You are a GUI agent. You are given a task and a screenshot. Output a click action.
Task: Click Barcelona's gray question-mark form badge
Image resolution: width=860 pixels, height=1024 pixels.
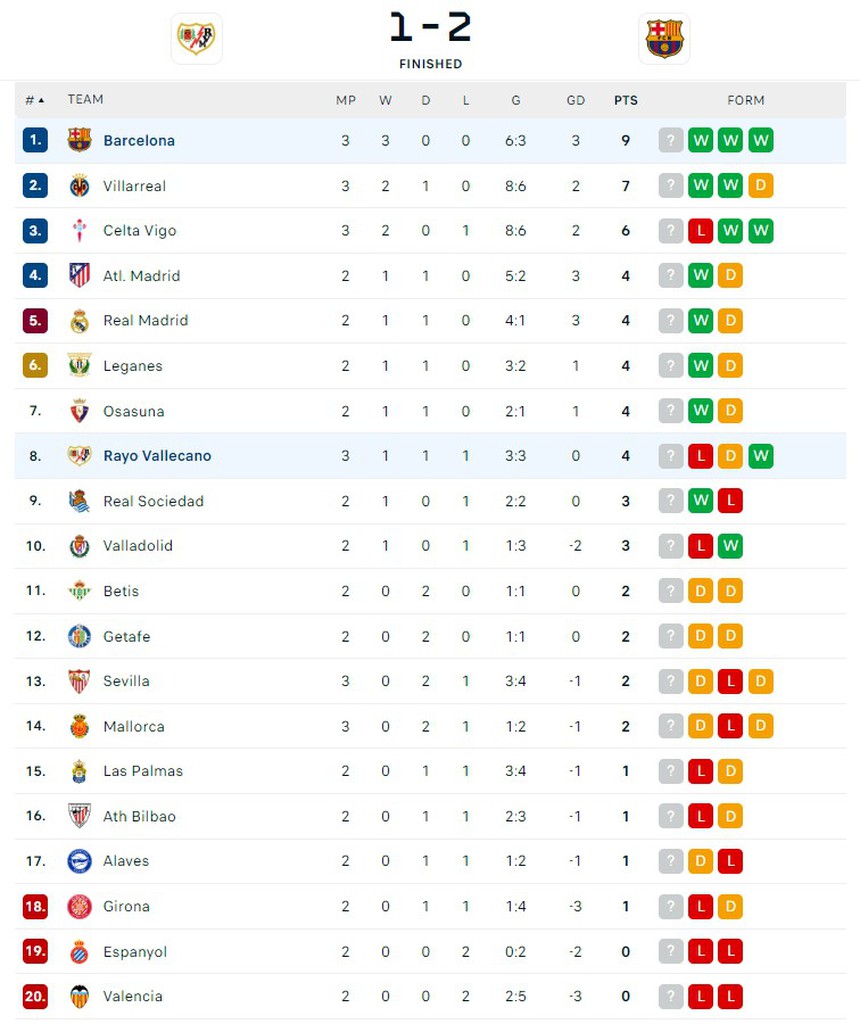coord(671,141)
